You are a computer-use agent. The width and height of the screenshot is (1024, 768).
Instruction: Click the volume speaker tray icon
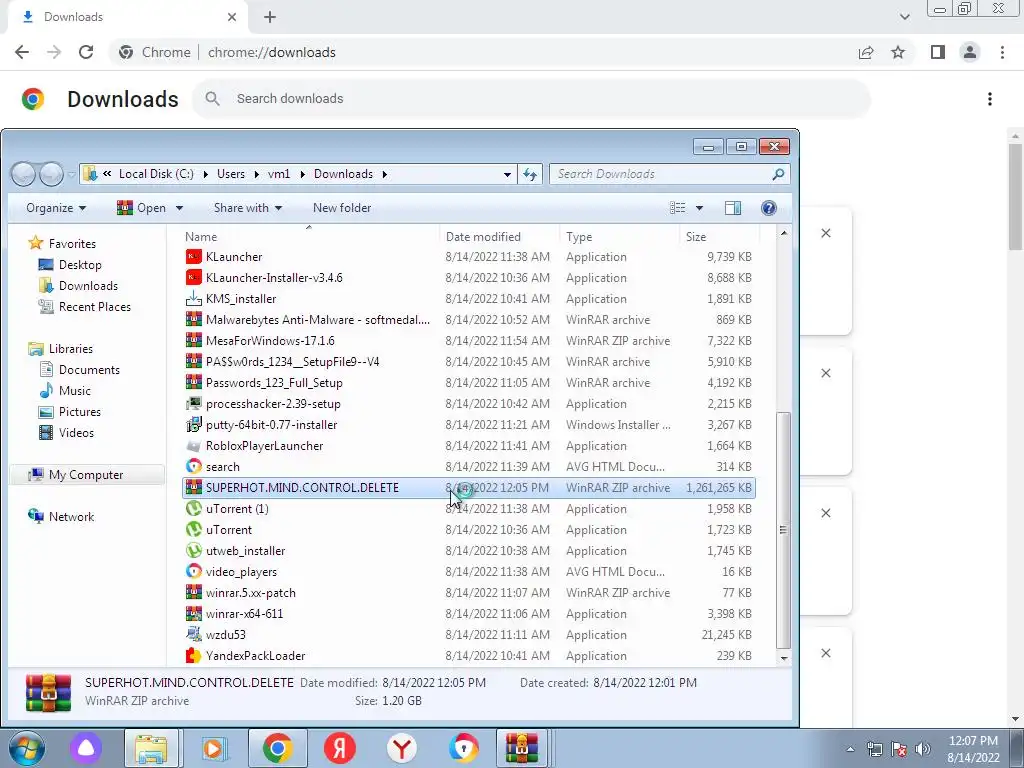[923, 749]
